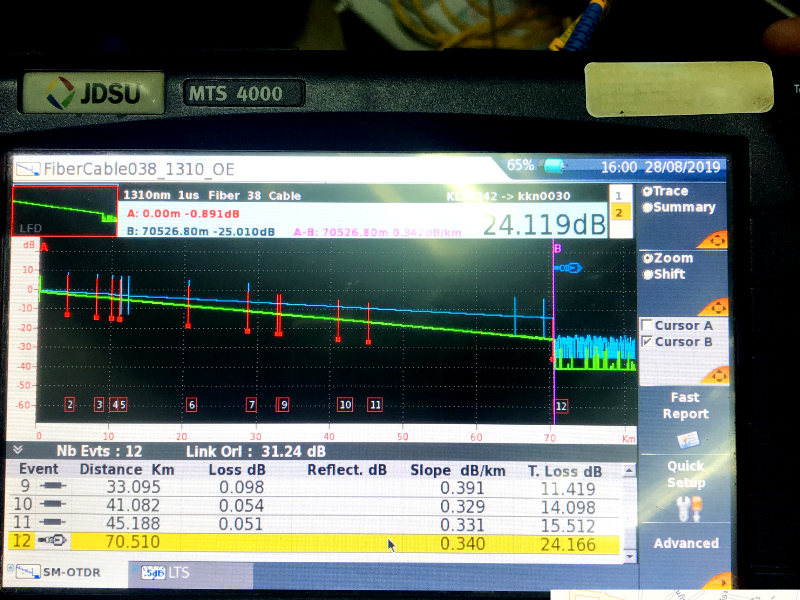Select the Shift radio option
This screenshot has width=800, height=600.
click(664, 274)
